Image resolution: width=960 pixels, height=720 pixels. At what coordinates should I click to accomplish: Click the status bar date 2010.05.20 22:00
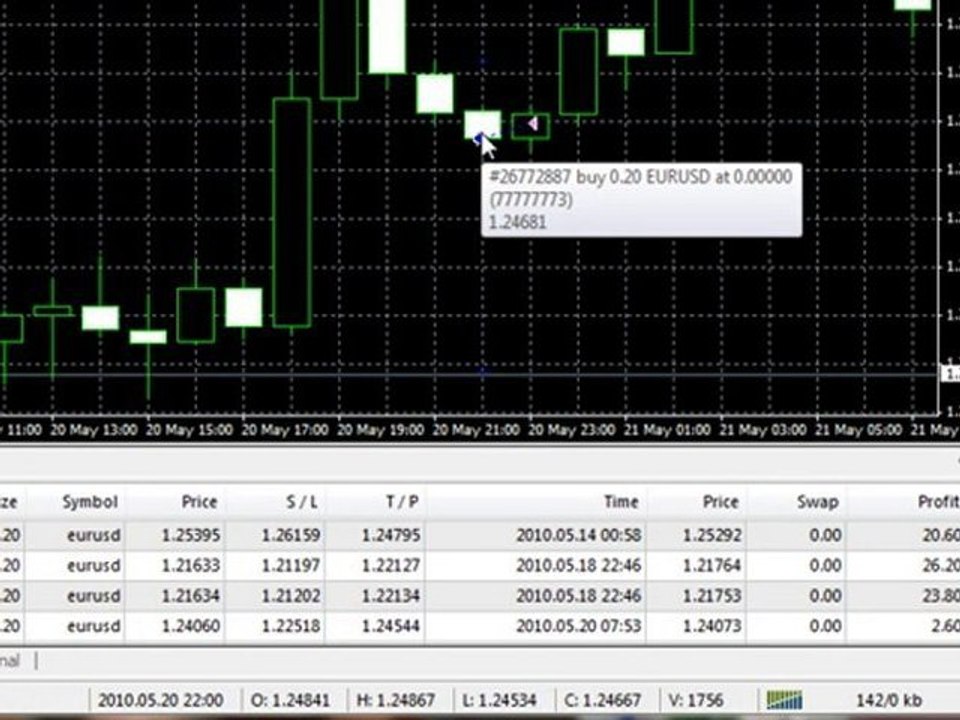(x=160, y=700)
